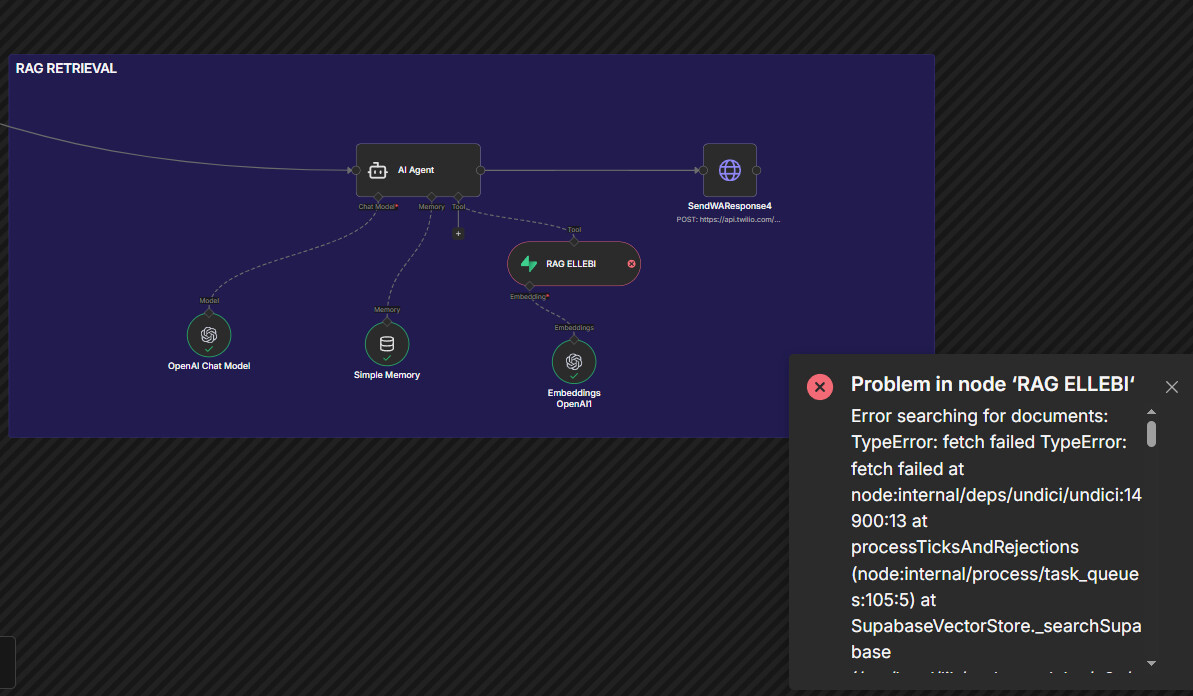Select the OpenAI Chat Model node
Screen dimensions: 1193x696
209,336
